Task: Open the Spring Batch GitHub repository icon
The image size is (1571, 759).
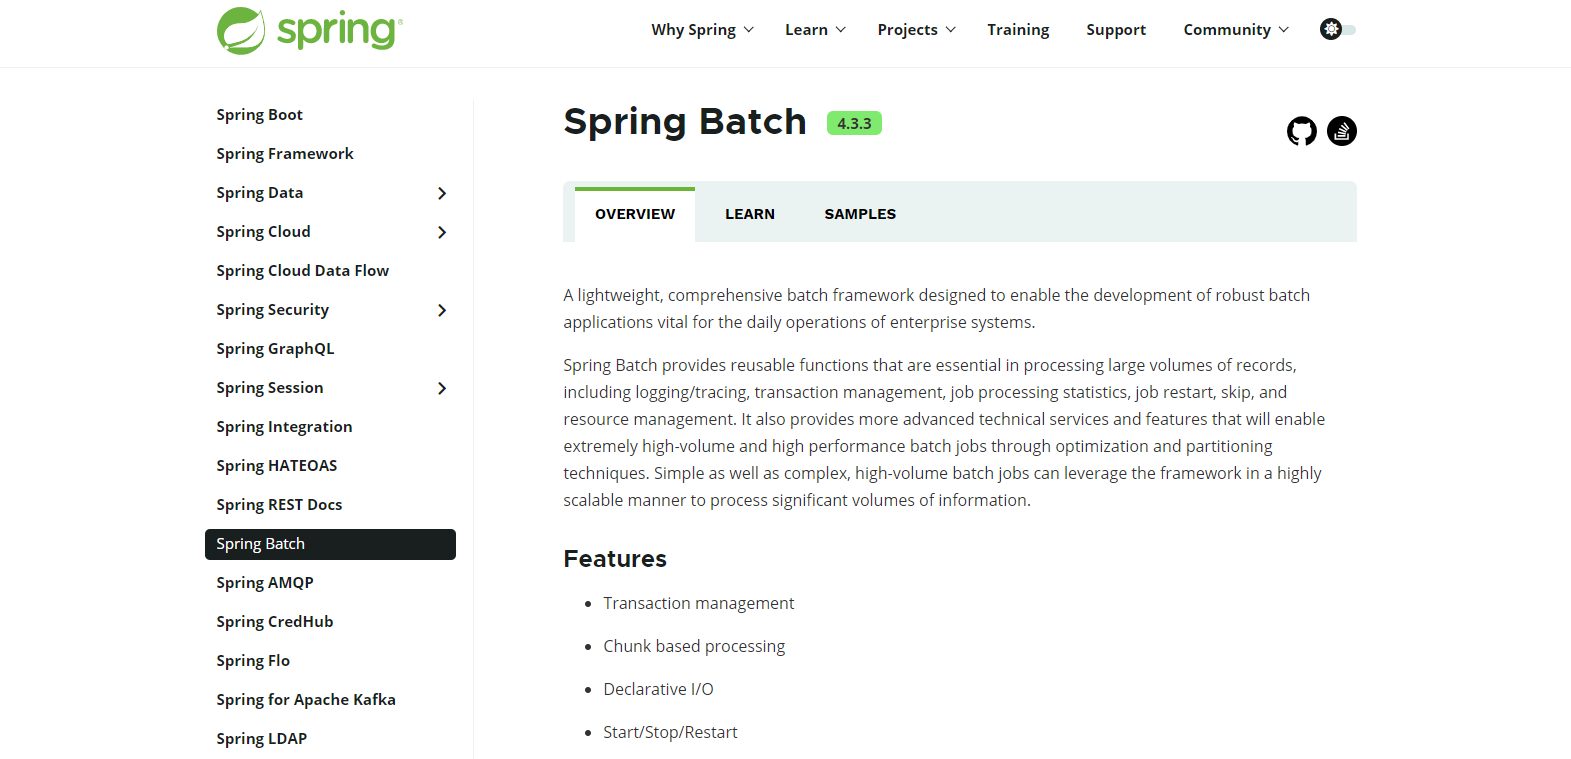Action: [x=1301, y=131]
